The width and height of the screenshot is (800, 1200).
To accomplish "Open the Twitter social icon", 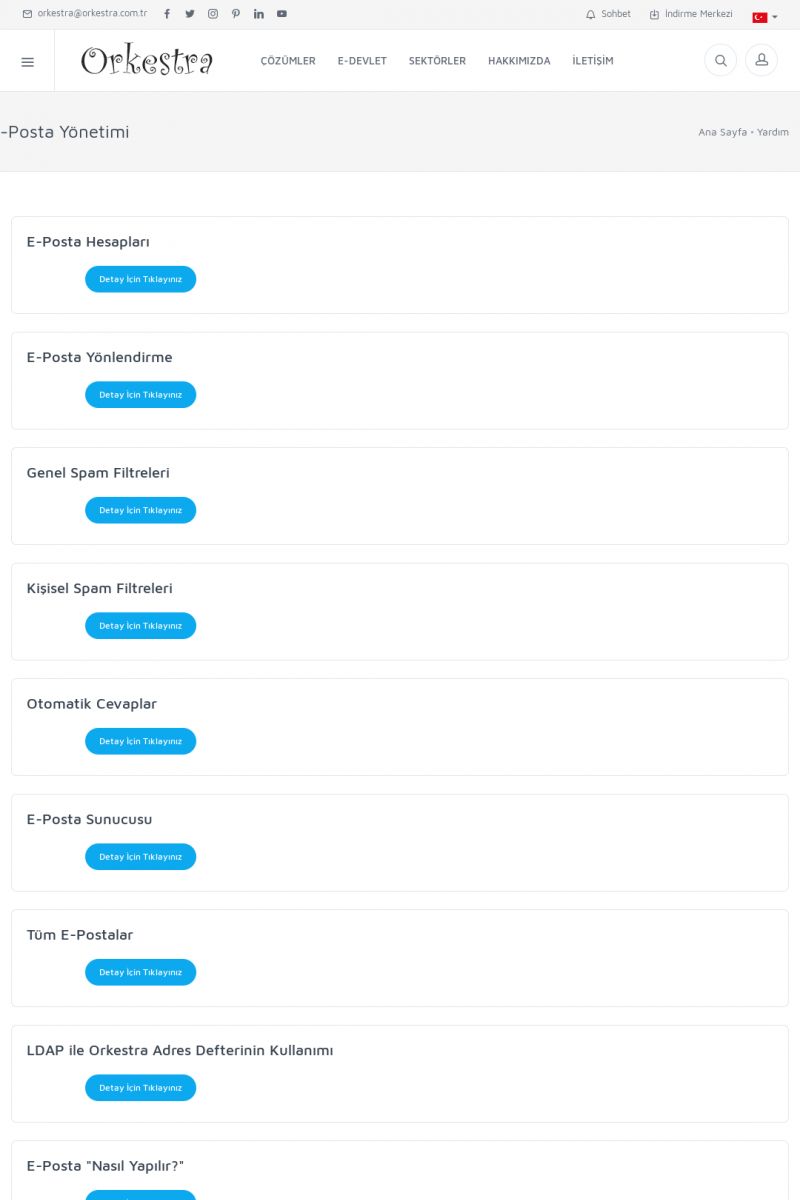I will 190,14.
